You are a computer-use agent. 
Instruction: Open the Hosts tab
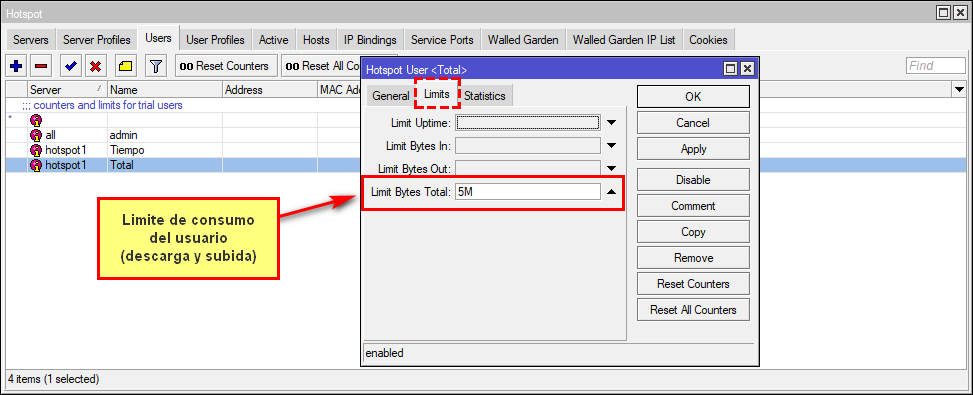(316, 40)
